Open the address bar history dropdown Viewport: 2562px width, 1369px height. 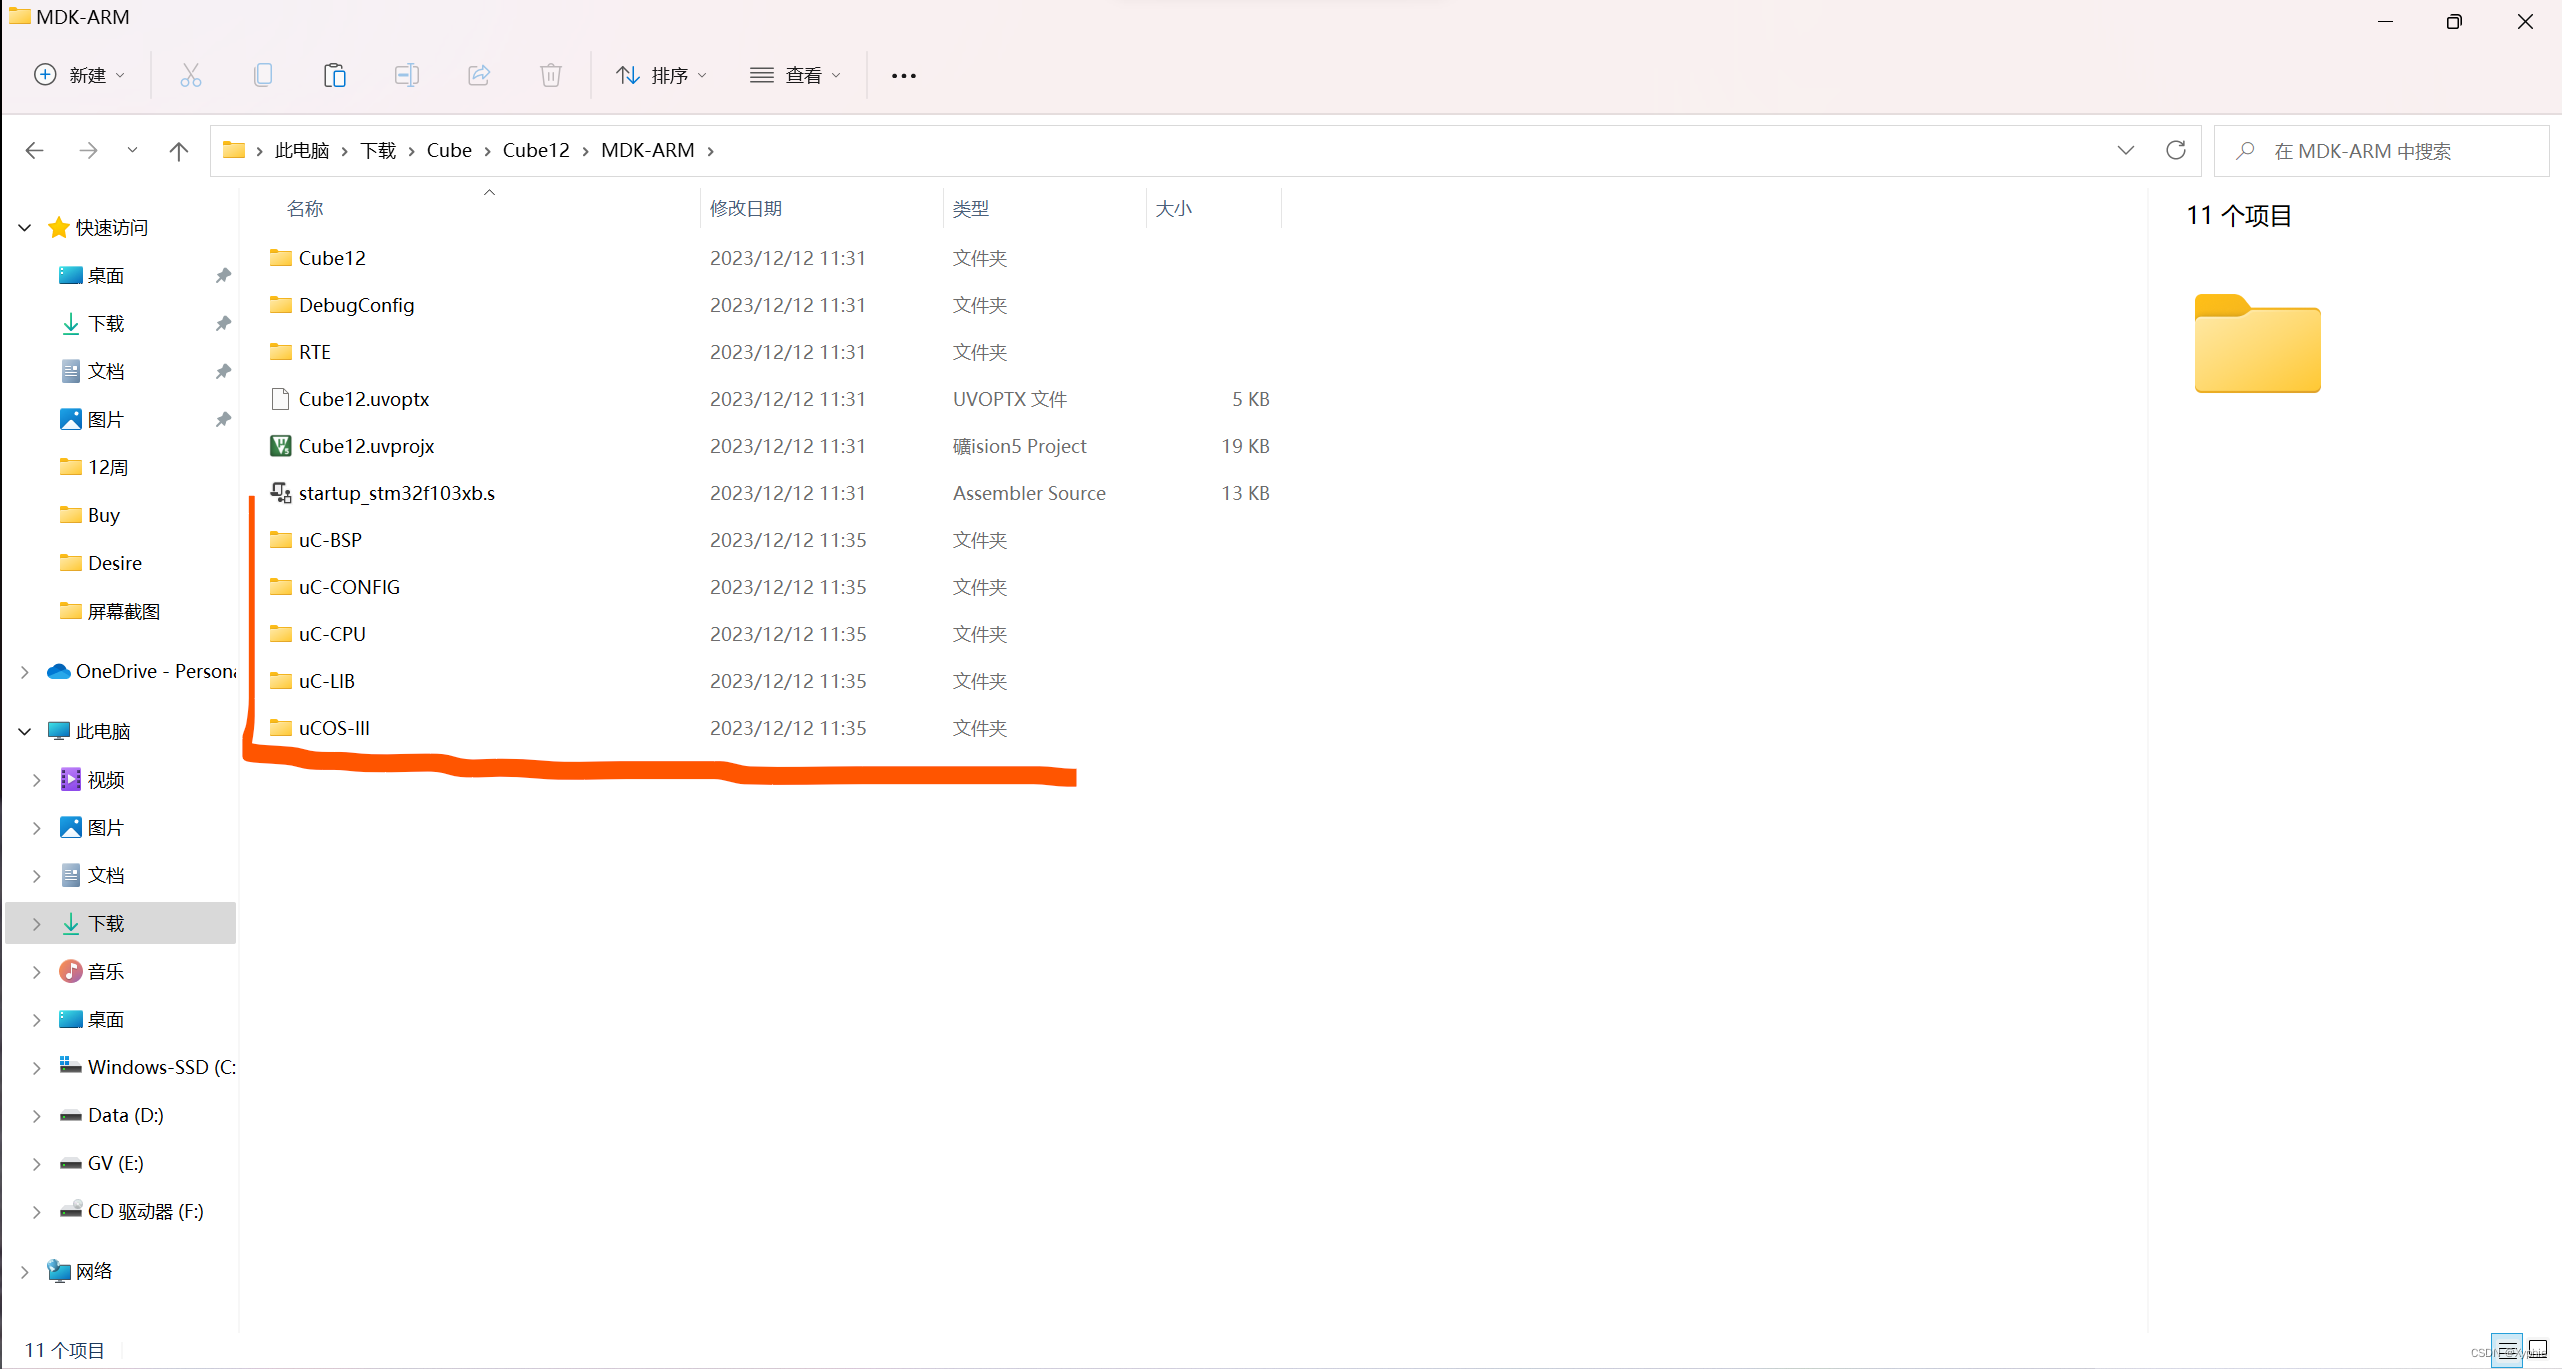click(x=2126, y=150)
